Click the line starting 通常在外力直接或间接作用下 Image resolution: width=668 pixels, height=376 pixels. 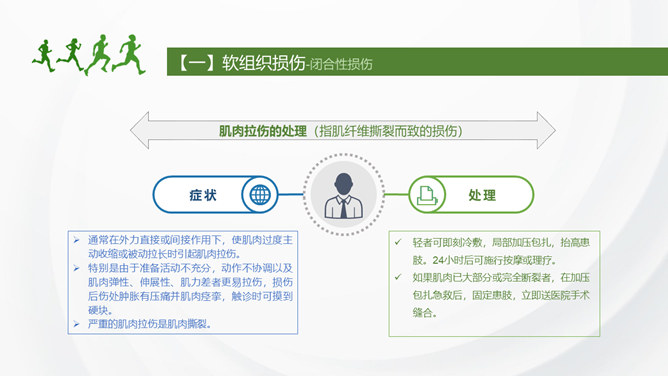tap(190, 240)
